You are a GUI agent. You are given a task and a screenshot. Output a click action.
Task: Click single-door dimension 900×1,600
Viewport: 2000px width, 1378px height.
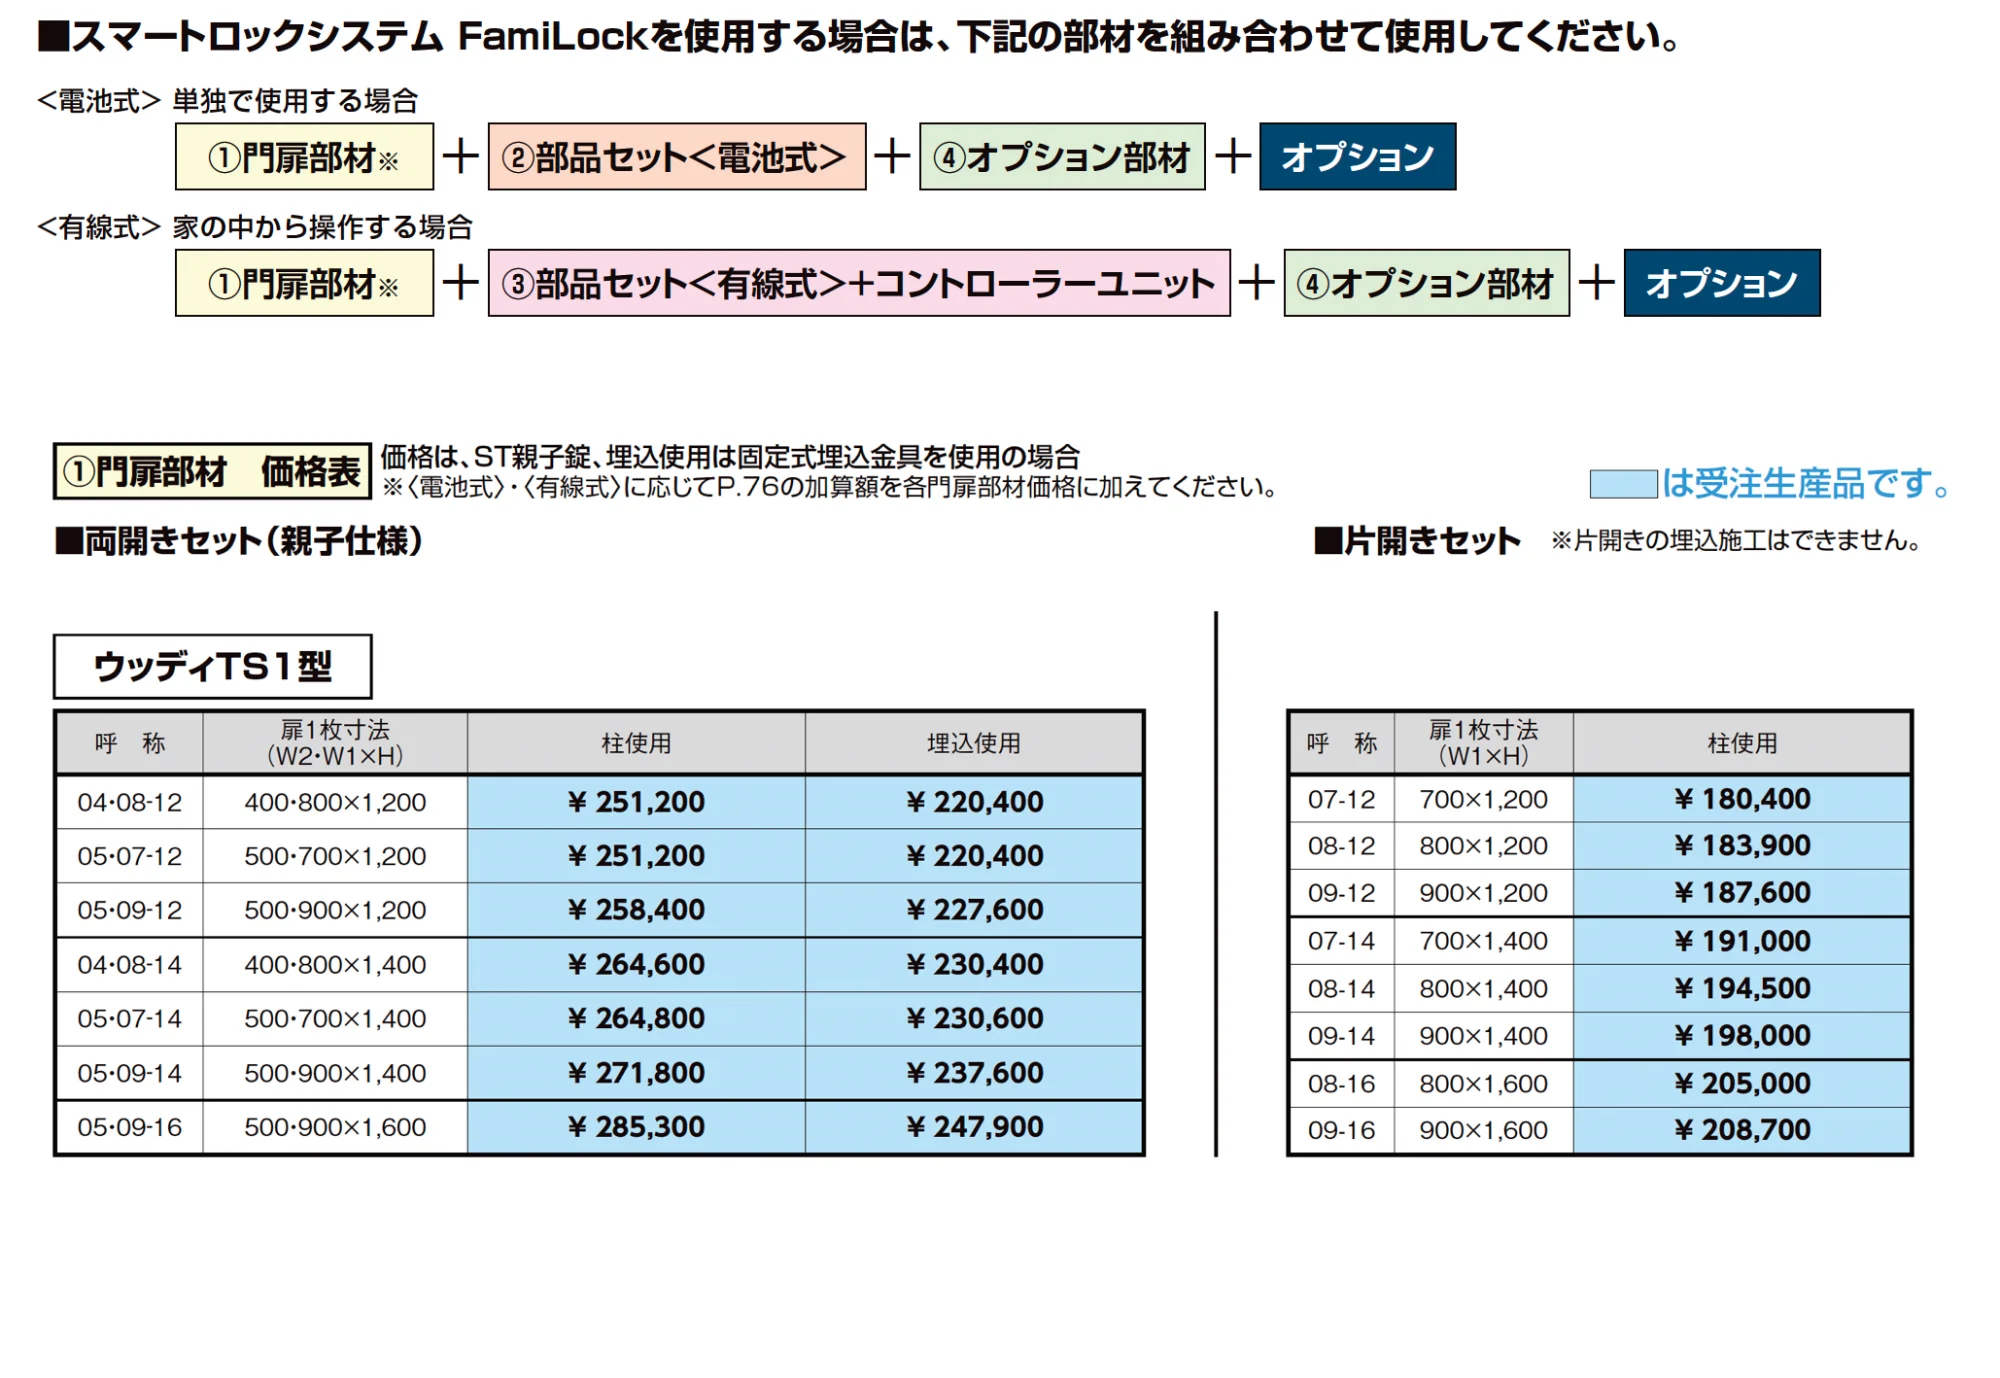click(x=1483, y=1130)
